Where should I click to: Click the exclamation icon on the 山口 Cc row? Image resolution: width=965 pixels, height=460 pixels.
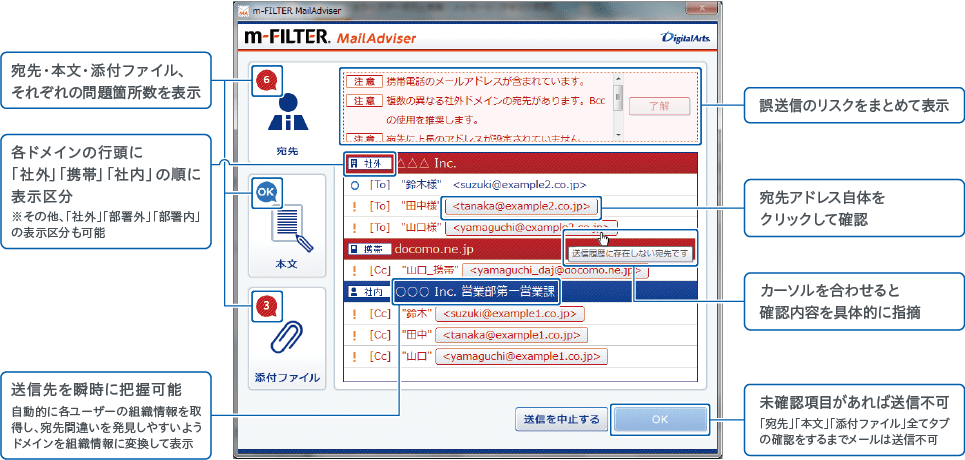tap(354, 357)
